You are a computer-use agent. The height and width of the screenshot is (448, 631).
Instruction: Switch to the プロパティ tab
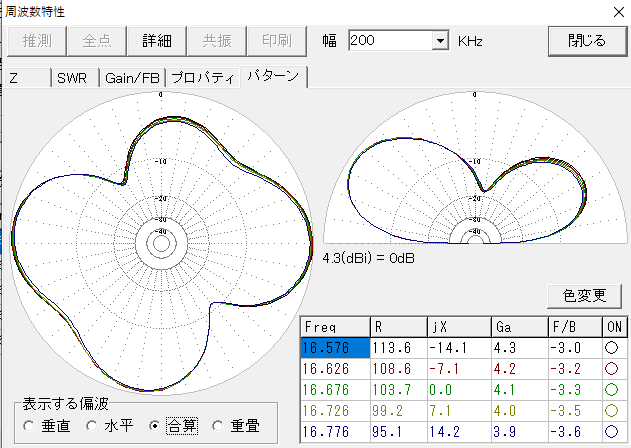[202, 78]
